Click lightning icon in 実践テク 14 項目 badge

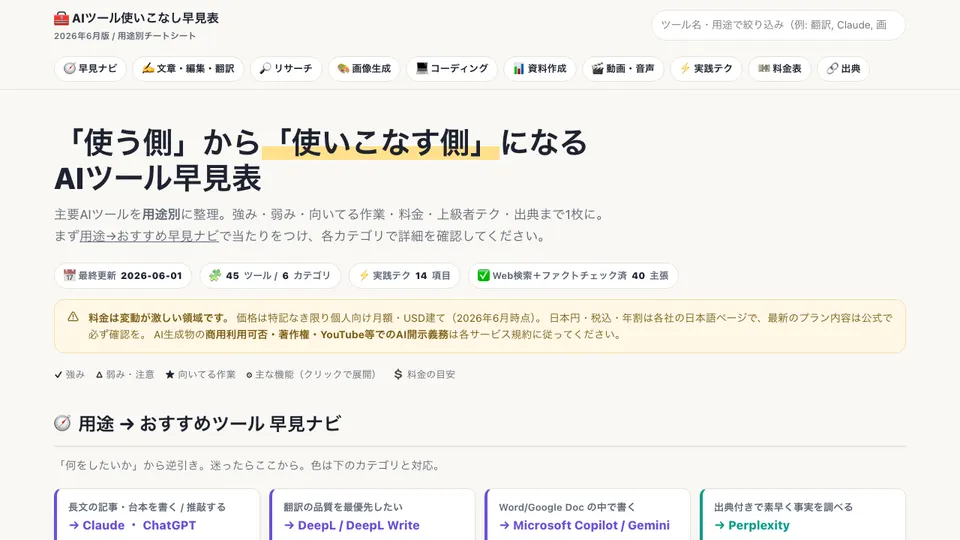tap(364, 276)
